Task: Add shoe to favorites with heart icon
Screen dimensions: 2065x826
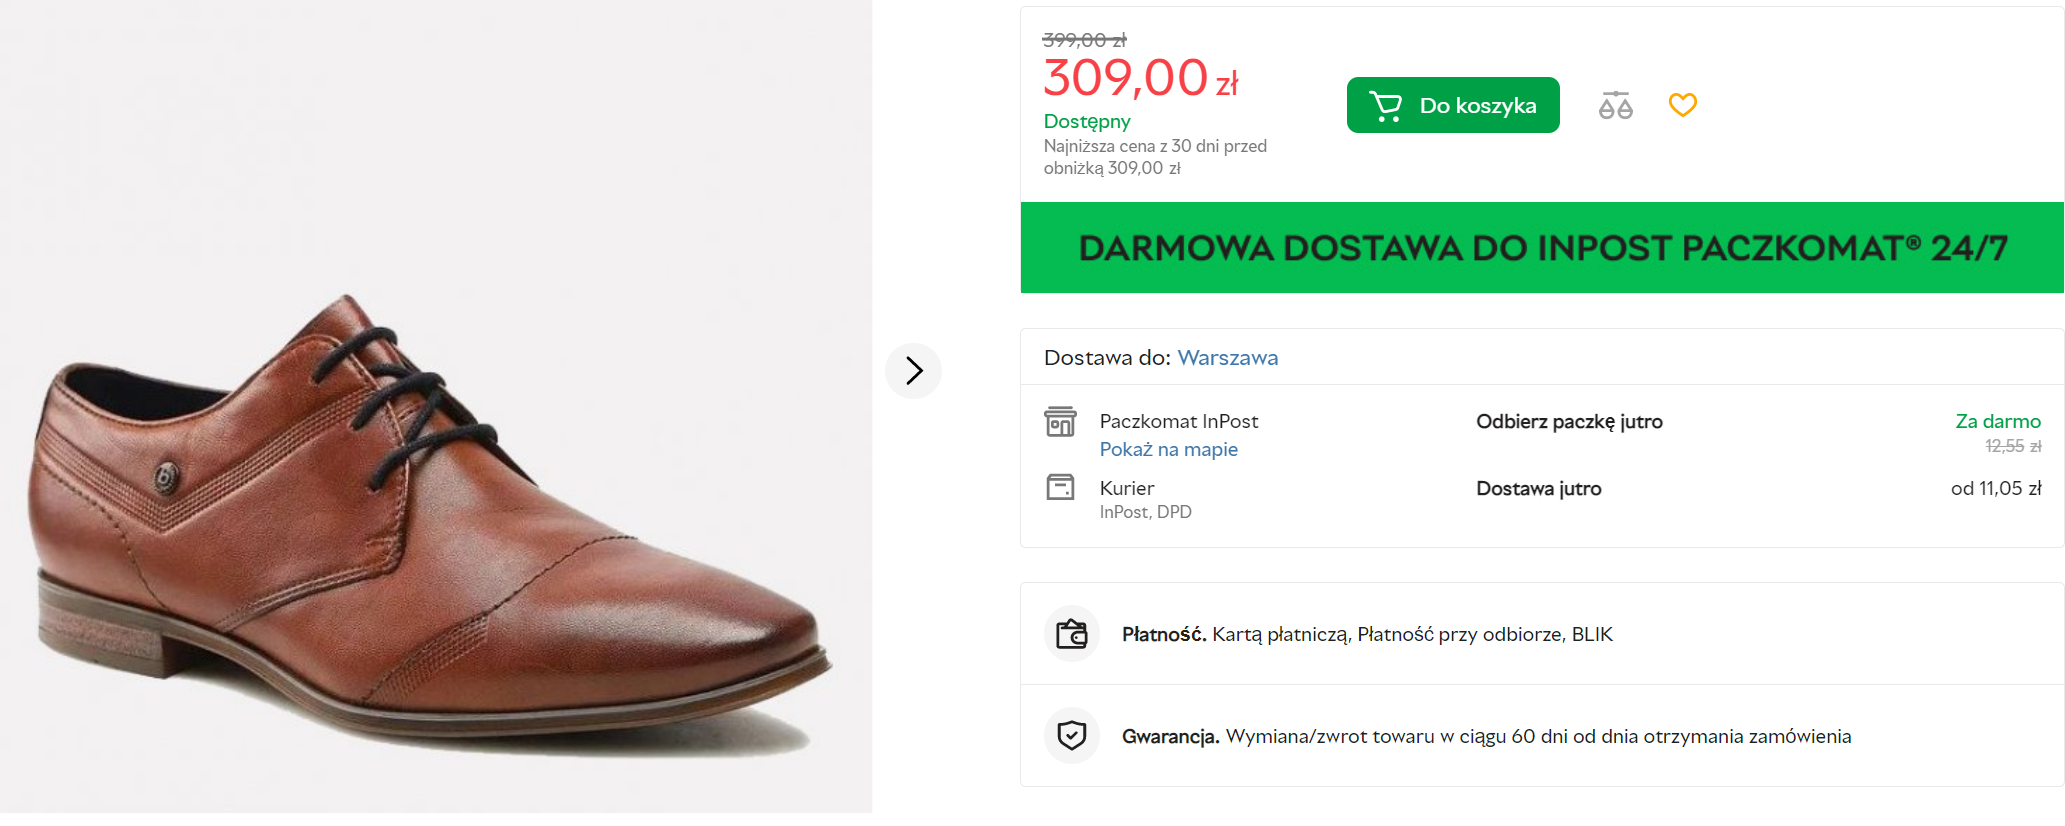Action: click(x=1682, y=105)
